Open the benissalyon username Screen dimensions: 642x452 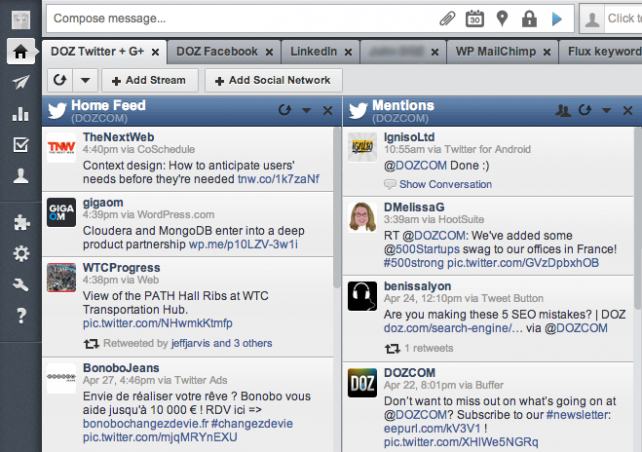[x=418, y=286]
